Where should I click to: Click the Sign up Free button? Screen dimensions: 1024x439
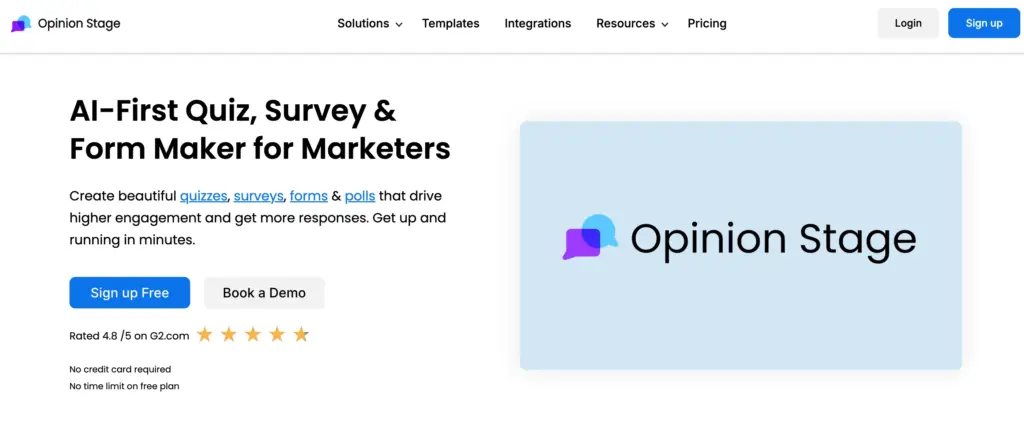(129, 293)
